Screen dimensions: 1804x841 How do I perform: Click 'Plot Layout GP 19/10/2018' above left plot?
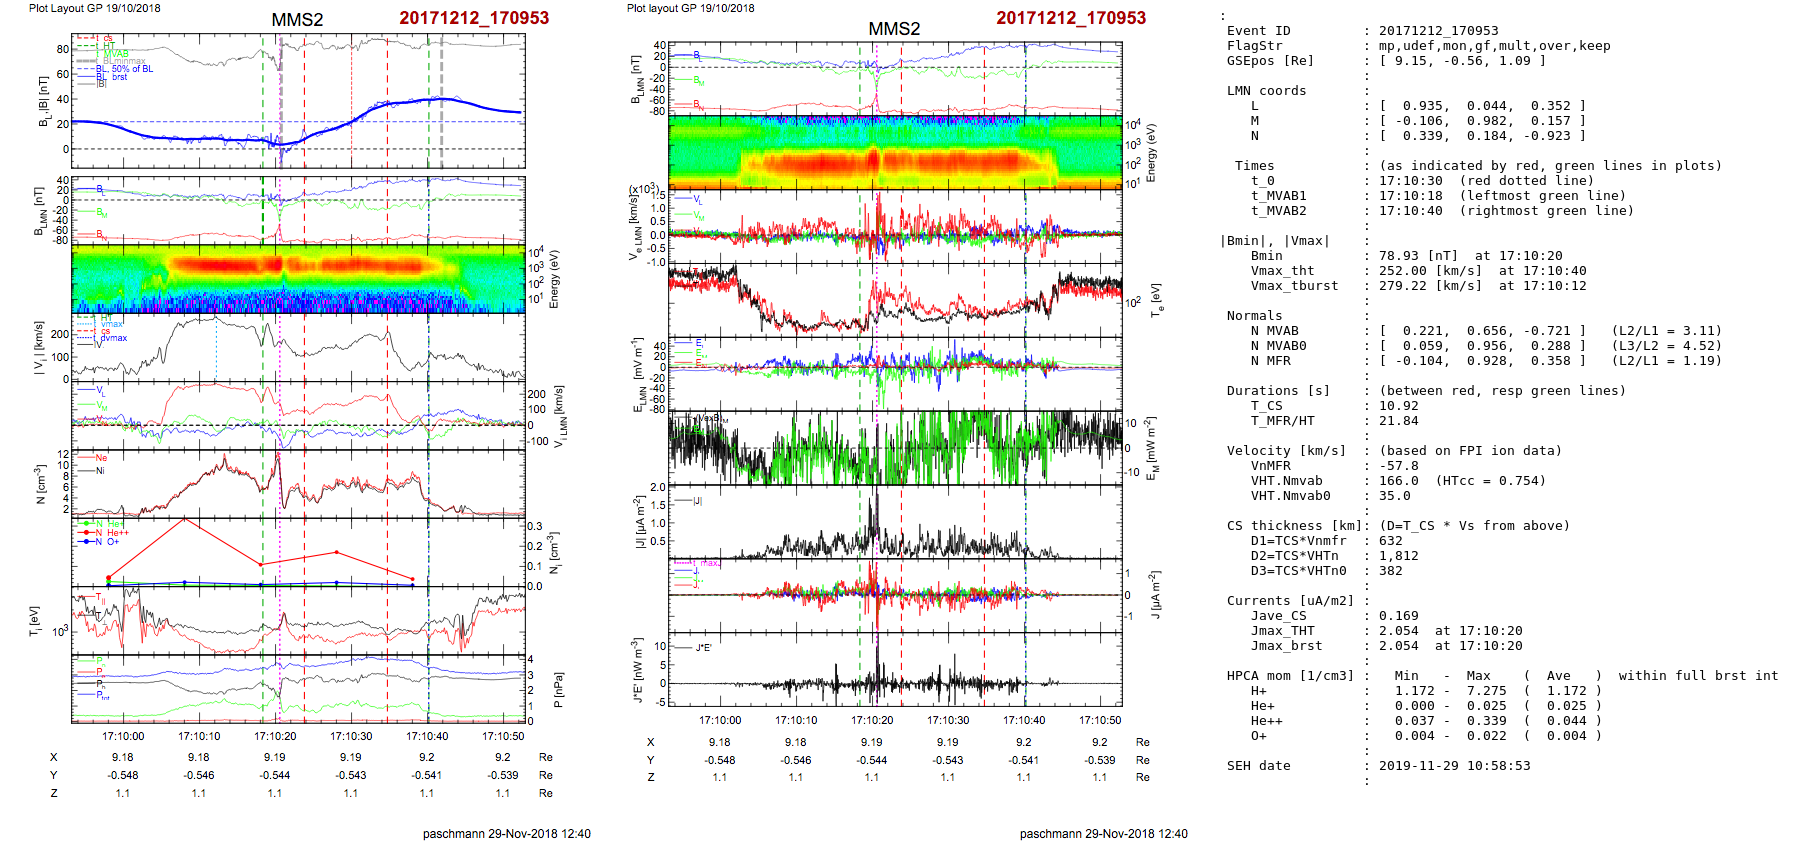click(x=94, y=8)
